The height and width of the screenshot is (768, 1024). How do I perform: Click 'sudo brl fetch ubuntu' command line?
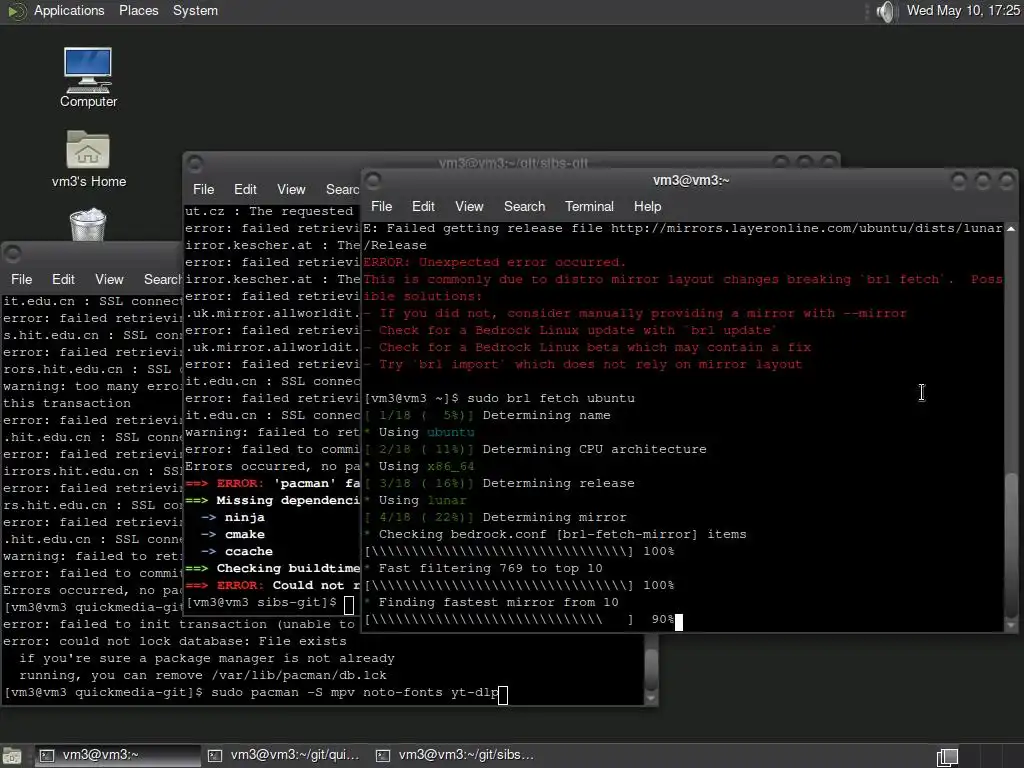(551, 398)
